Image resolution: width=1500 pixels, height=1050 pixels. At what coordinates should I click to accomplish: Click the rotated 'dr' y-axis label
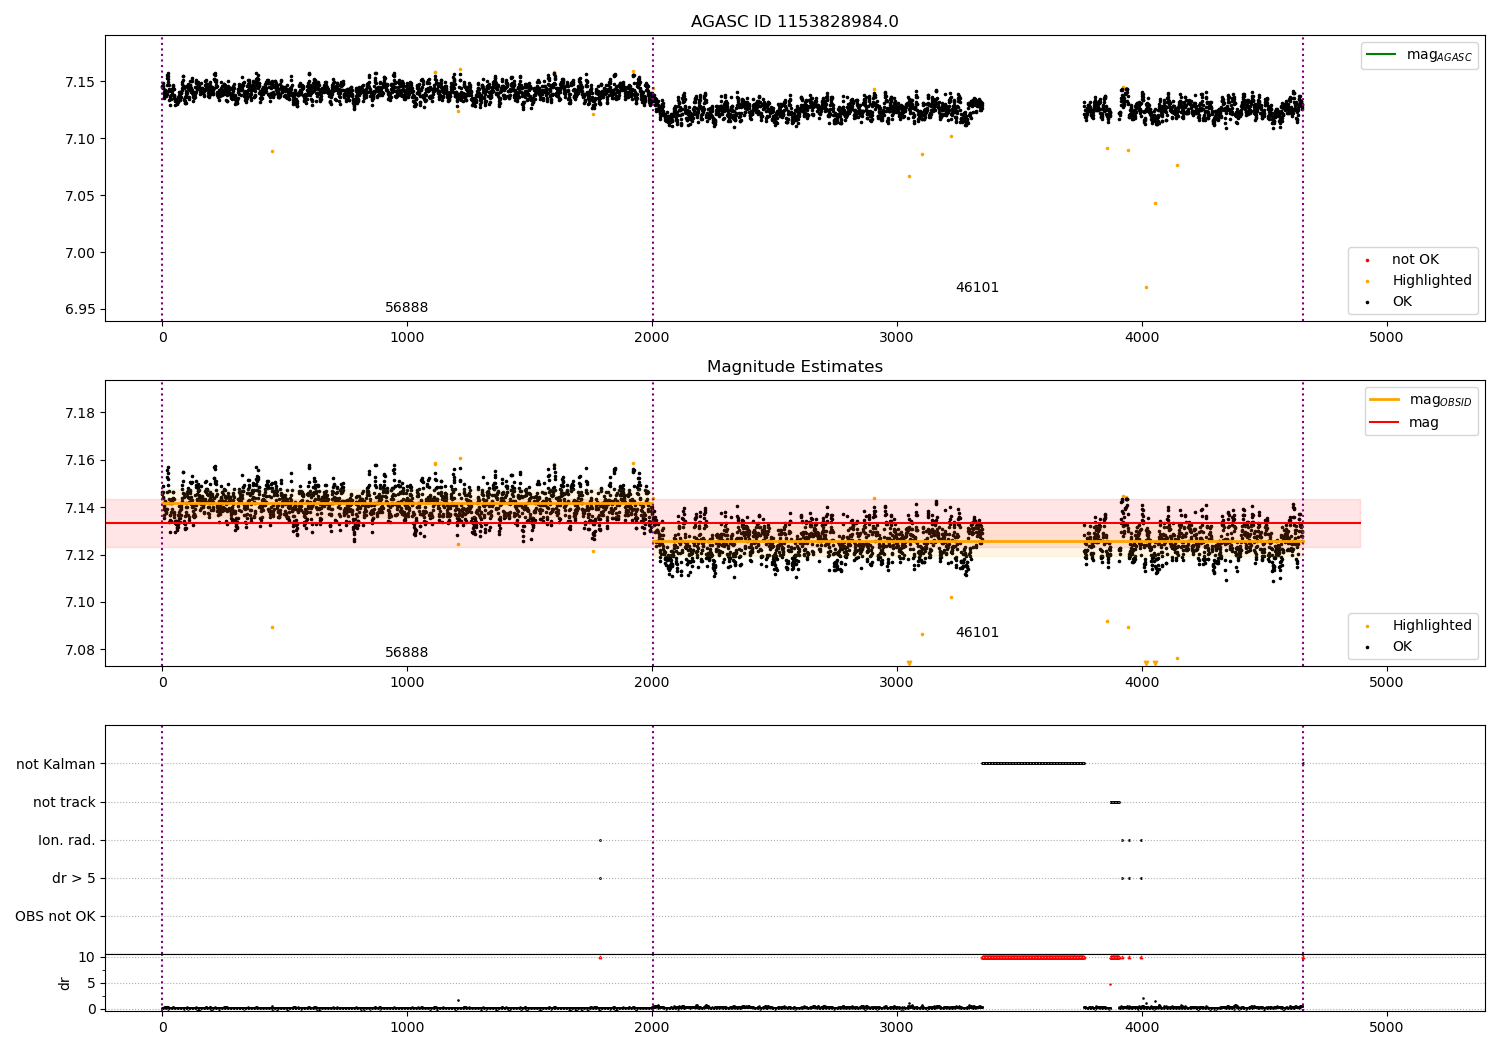(x=65, y=983)
